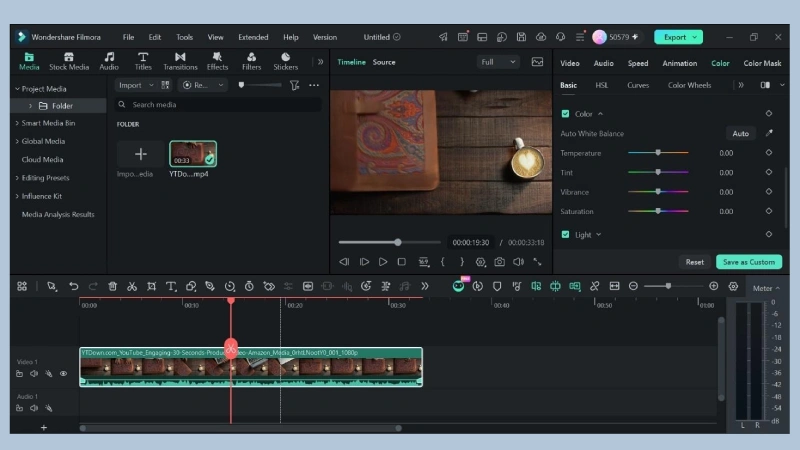Toggle the Color checkbox
The height and width of the screenshot is (450, 800).
tap(565, 114)
